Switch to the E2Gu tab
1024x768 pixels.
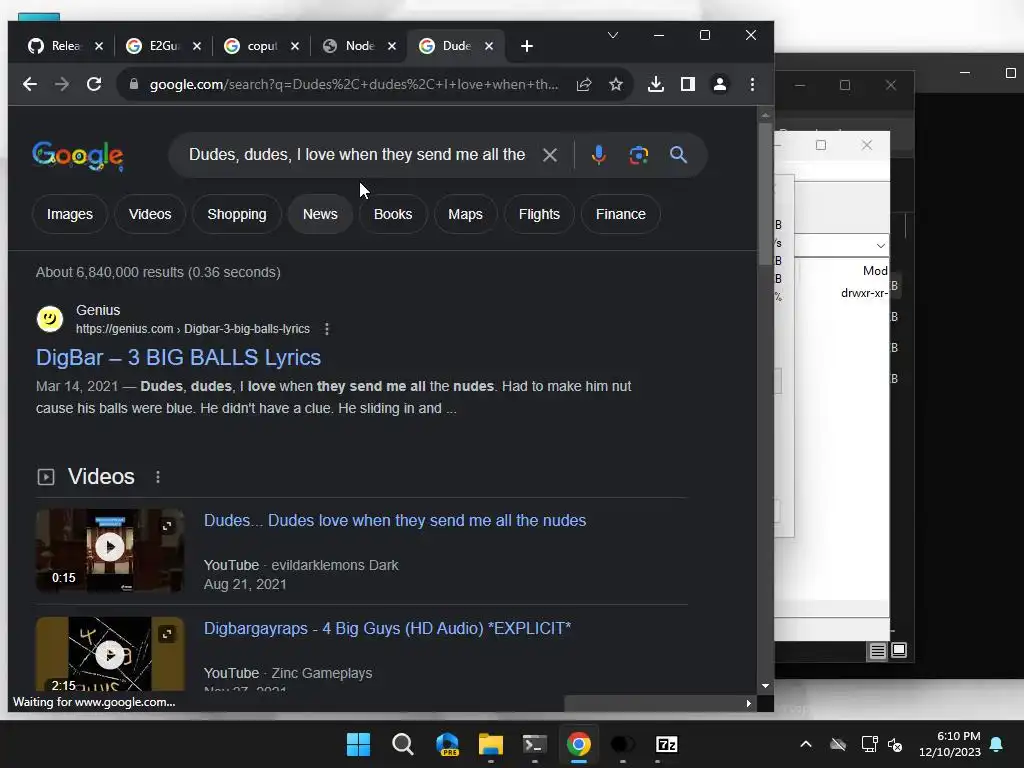pos(154,46)
